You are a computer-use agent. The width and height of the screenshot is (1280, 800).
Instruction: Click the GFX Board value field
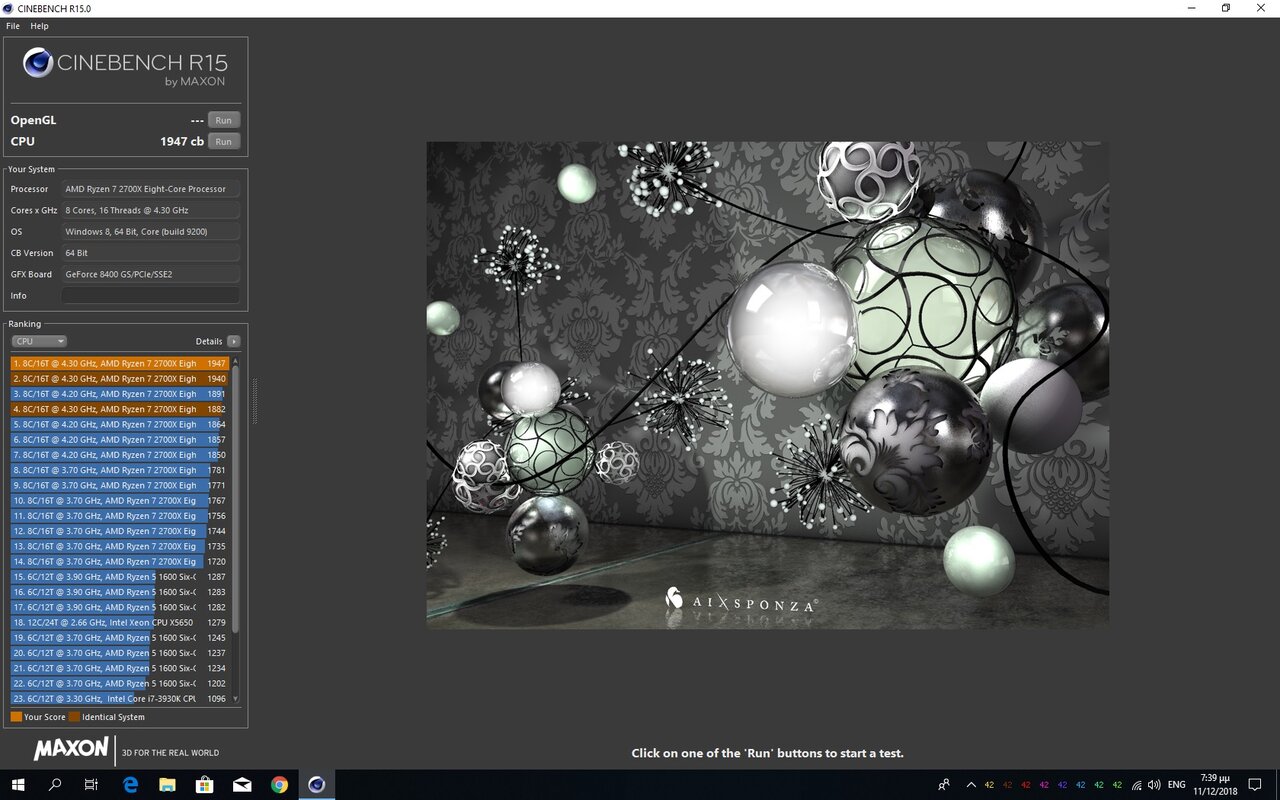click(x=150, y=274)
